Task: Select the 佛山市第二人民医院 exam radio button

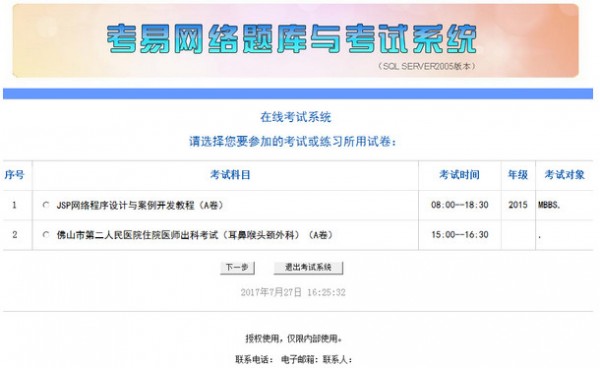Action: [46, 234]
